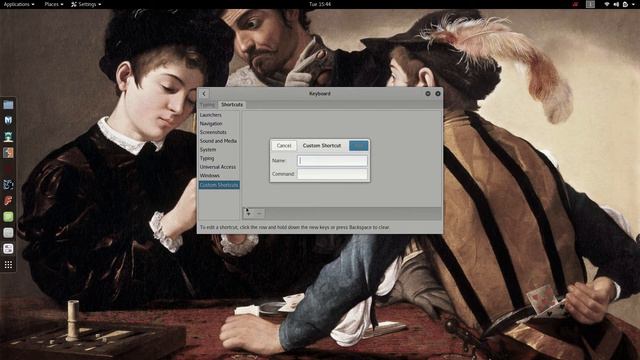The image size is (640, 360).
Task: Switch to the Shortcuts tab
Action: (232, 105)
